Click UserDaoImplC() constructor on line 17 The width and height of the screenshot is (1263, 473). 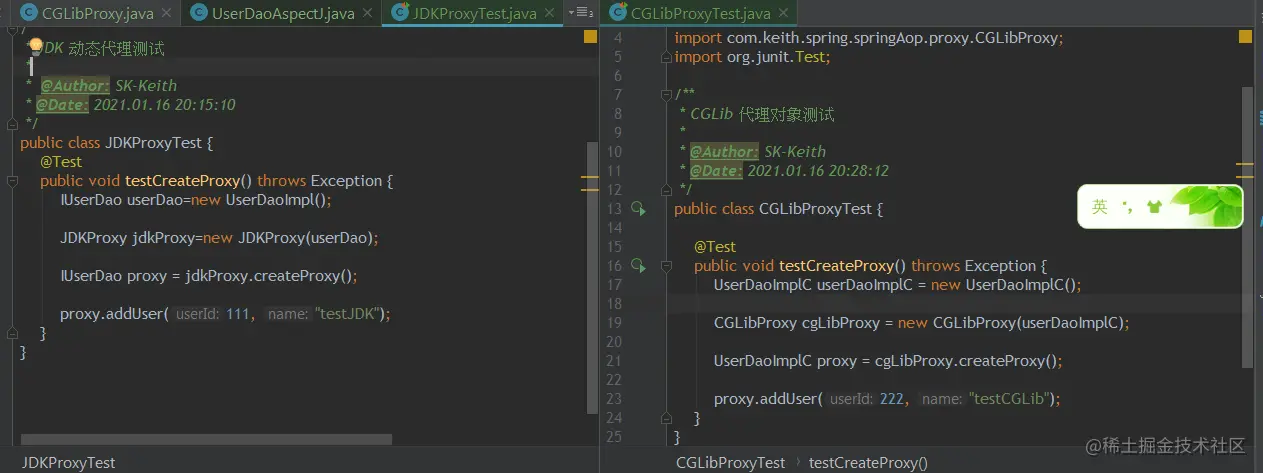point(1021,285)
